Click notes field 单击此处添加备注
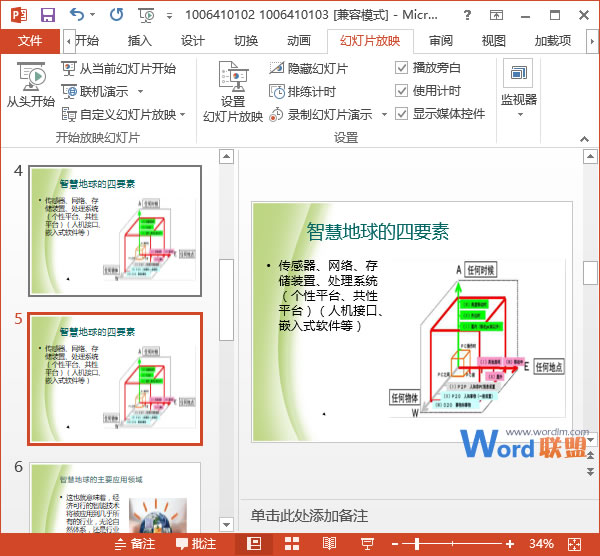Screen dimensions: 600x556 (x=310, y=516)
